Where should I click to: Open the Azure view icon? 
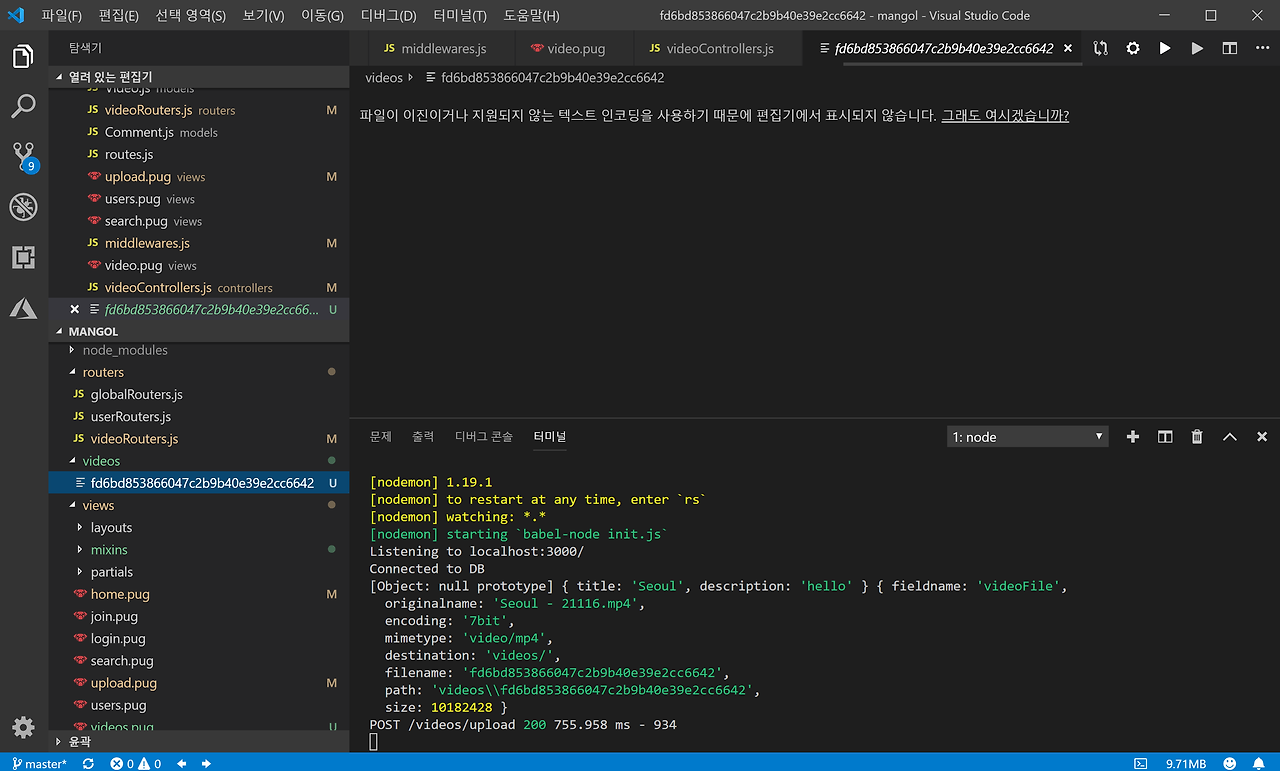(23, 308)
